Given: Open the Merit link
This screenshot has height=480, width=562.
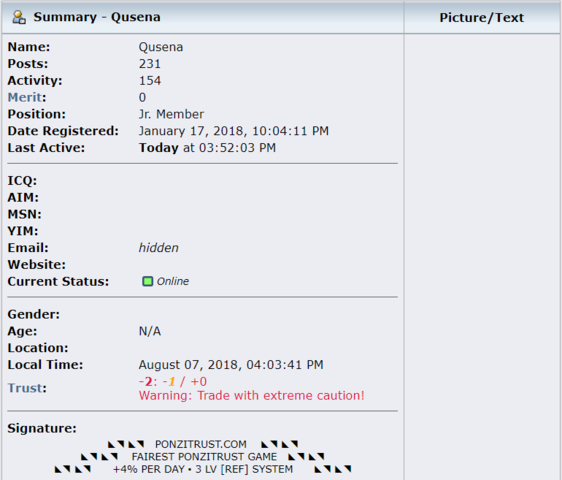Looking at the screenshot, I should tap(25, 97).
